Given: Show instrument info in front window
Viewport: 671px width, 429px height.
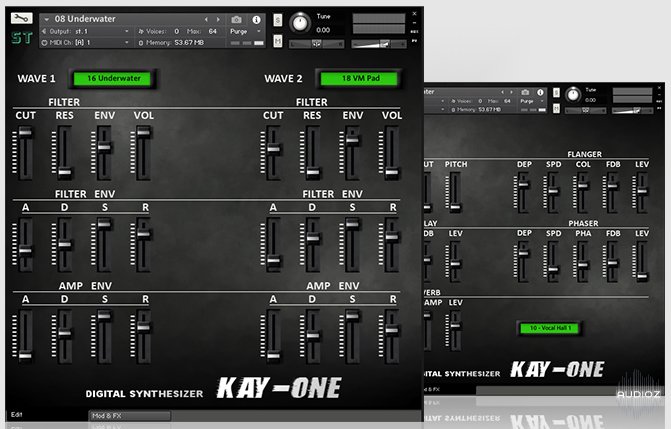Looking at the screenshot, I should point(256,20).
